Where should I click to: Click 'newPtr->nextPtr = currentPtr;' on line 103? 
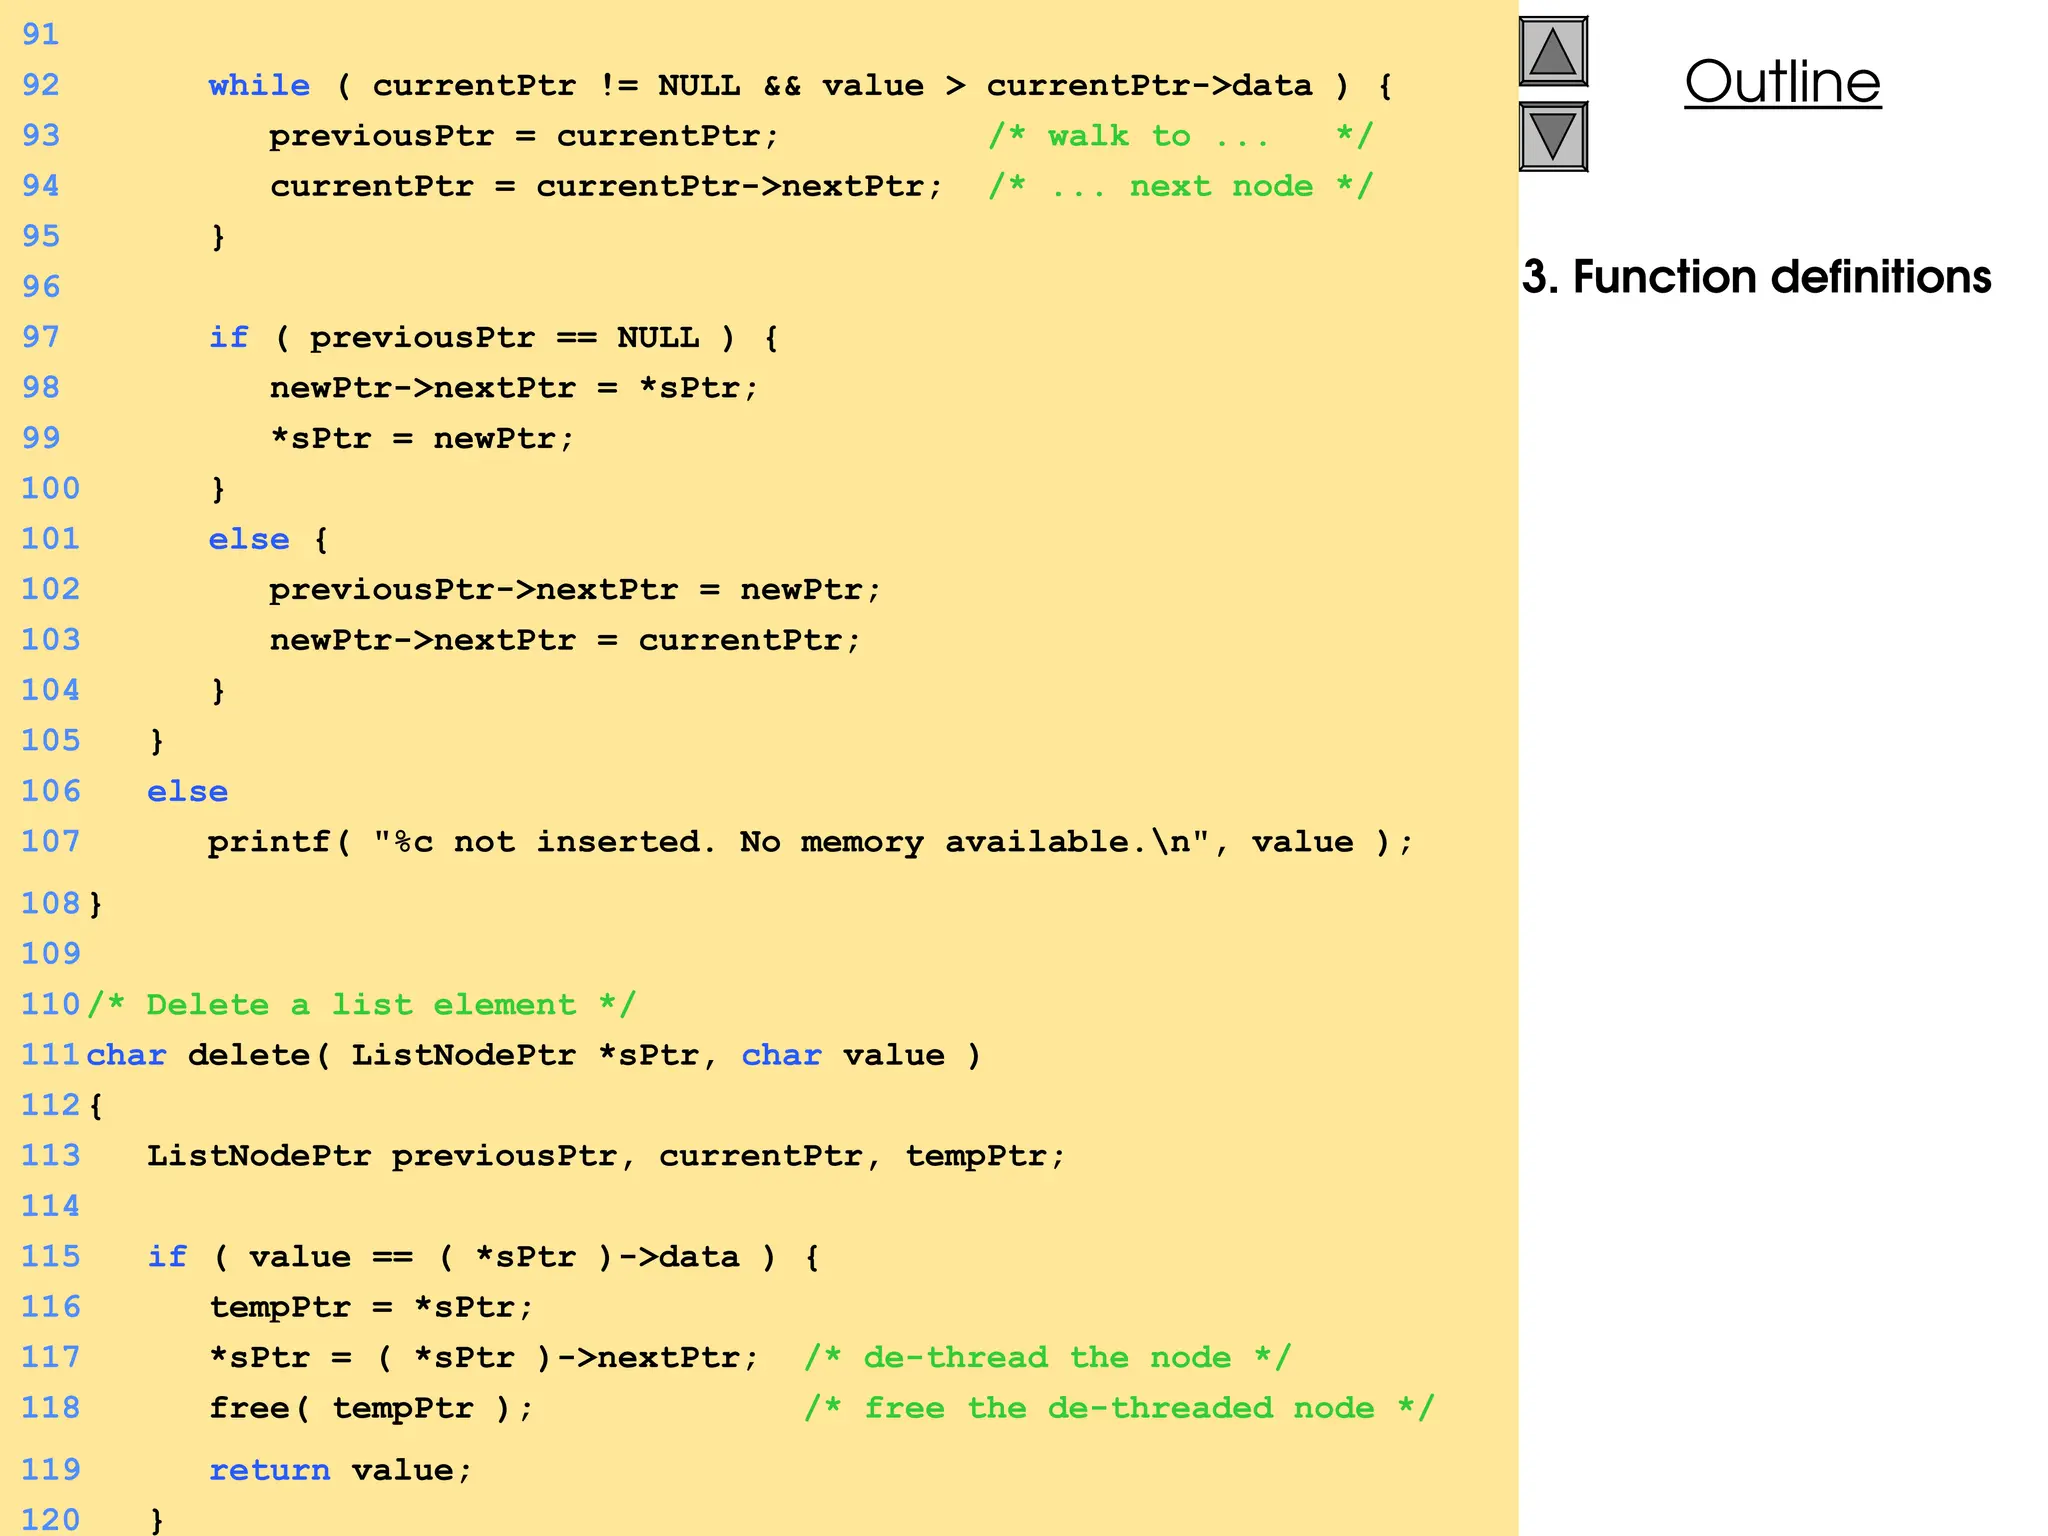565,640
